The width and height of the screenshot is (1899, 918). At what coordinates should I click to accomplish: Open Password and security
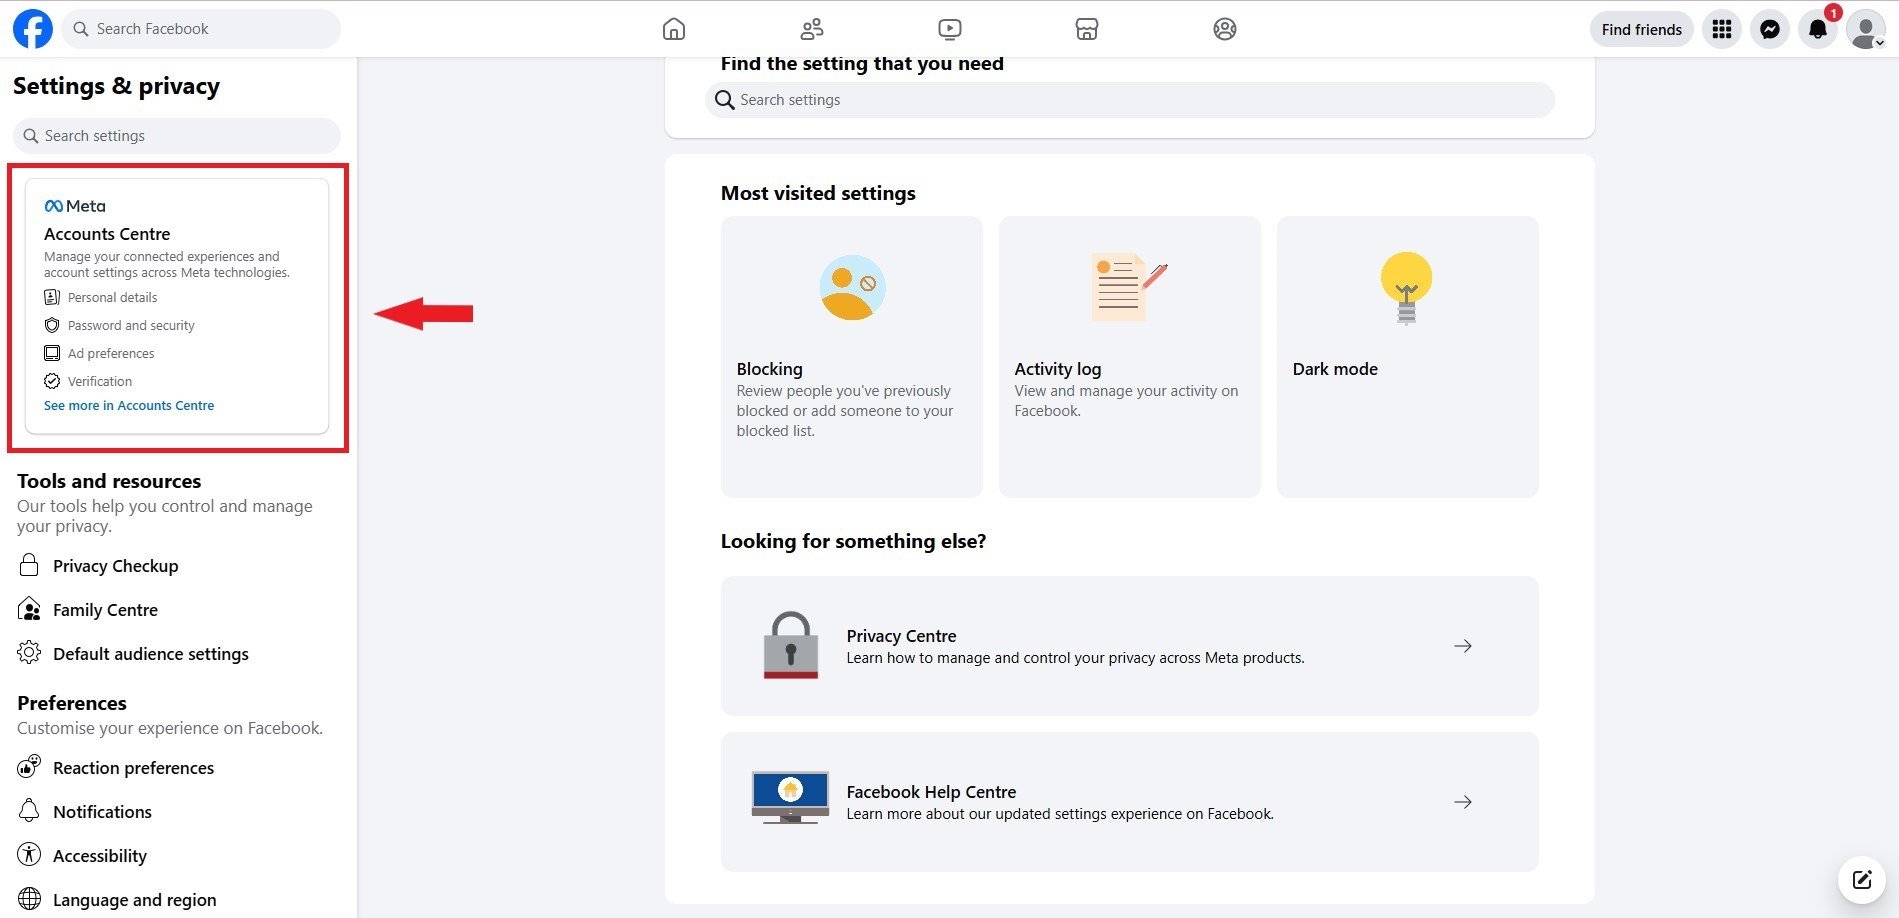(131, 325)
